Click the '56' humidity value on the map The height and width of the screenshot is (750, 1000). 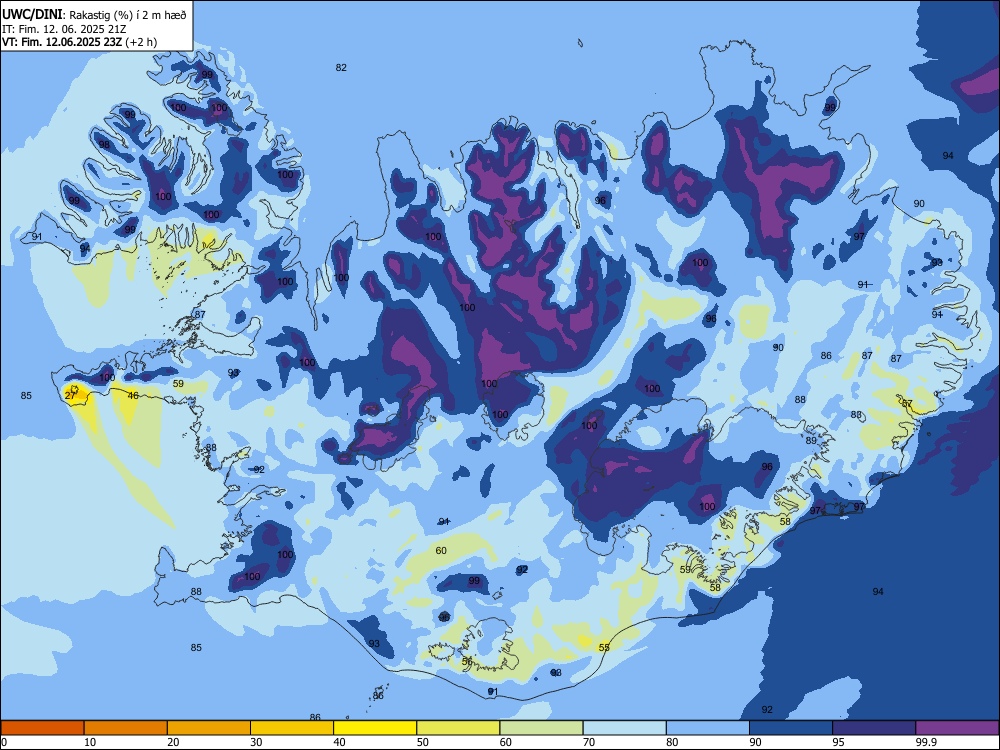467,661
